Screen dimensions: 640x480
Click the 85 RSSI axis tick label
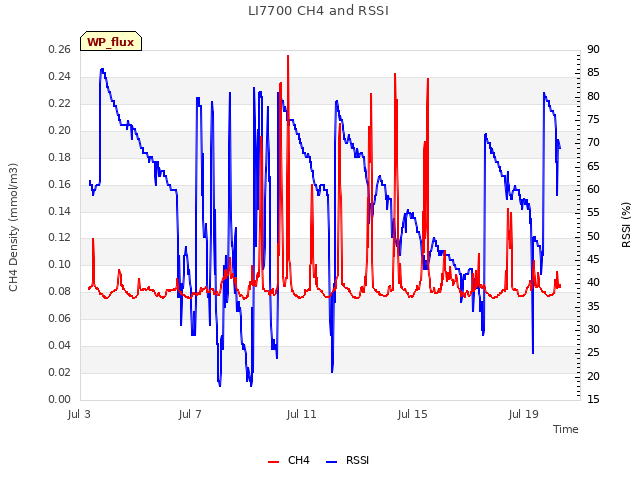click(x=593, y=73)
